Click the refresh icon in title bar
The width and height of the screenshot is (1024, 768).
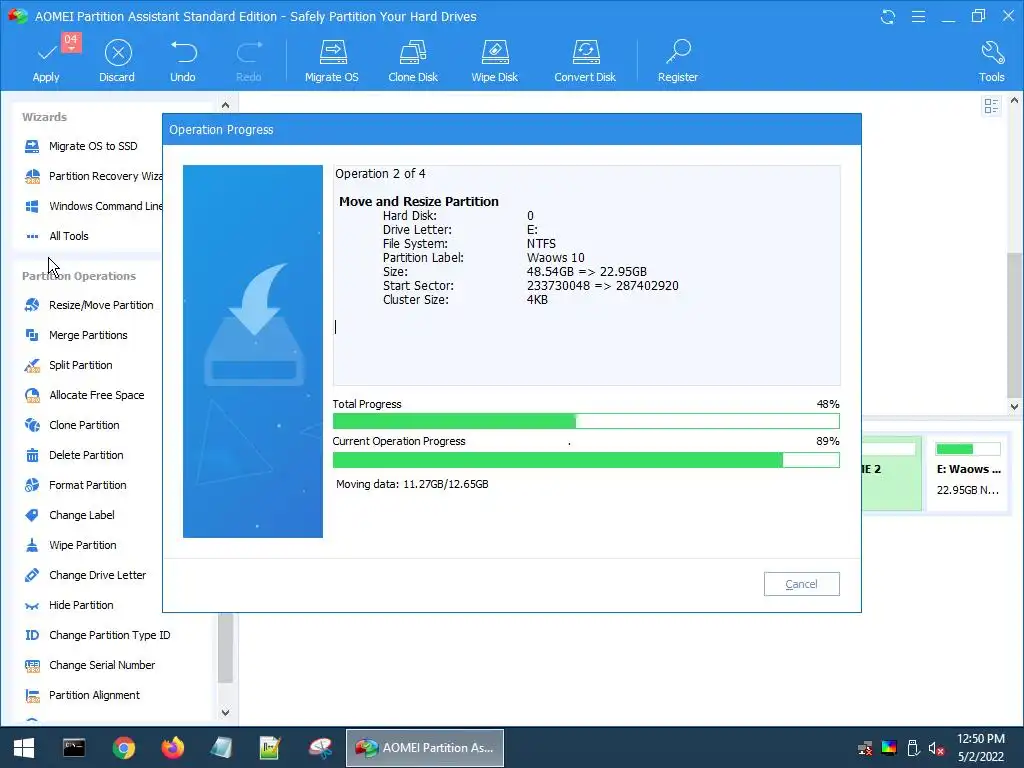click(x=888, y=16)
